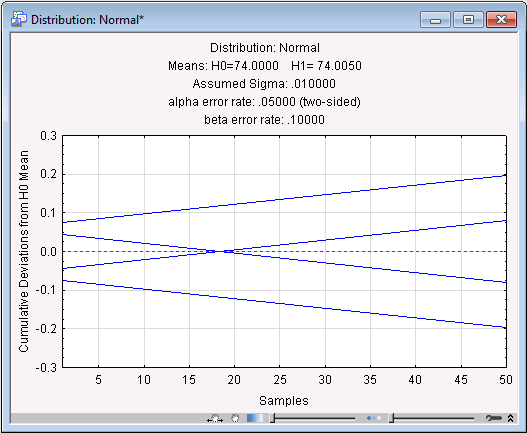Click the three blue dots icon
The image size is (527, 433).
coord(374,418)
